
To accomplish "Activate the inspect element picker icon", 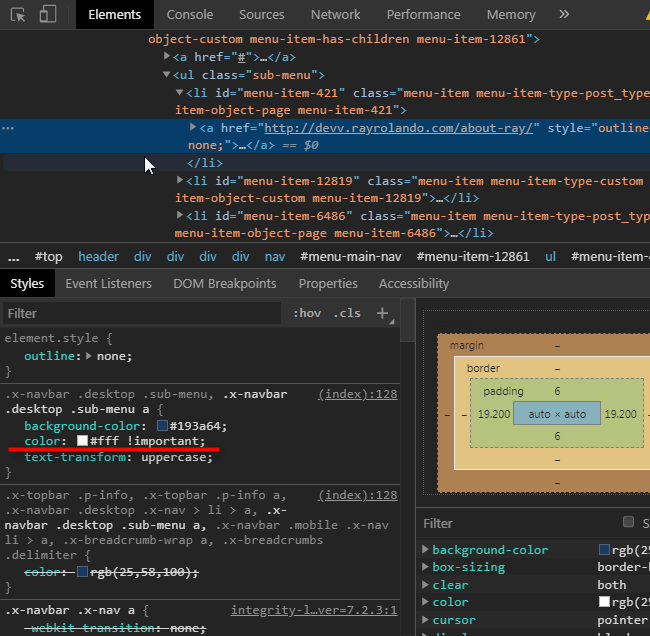I will tap(18, 15).
